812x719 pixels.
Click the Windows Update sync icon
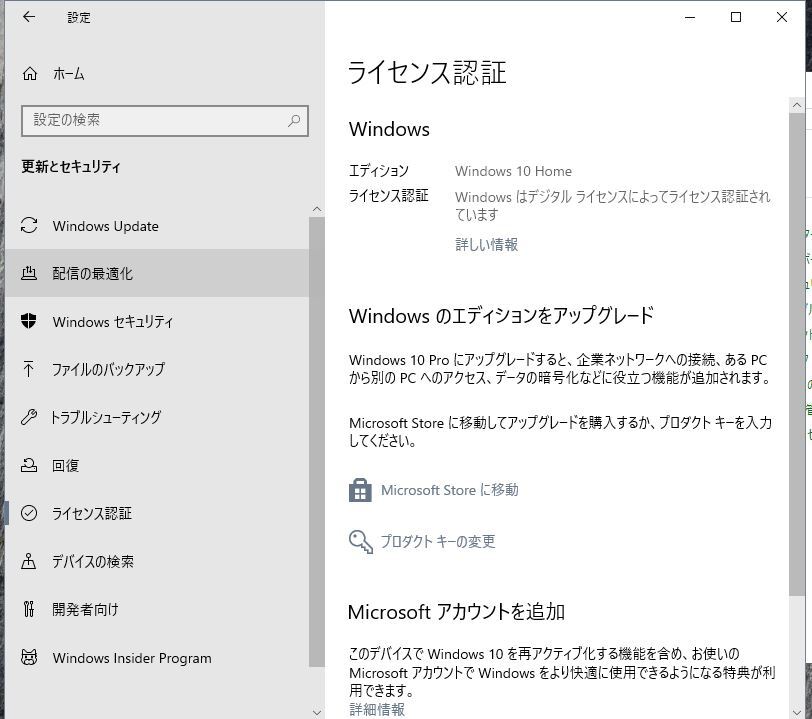(x=29, y=226)
